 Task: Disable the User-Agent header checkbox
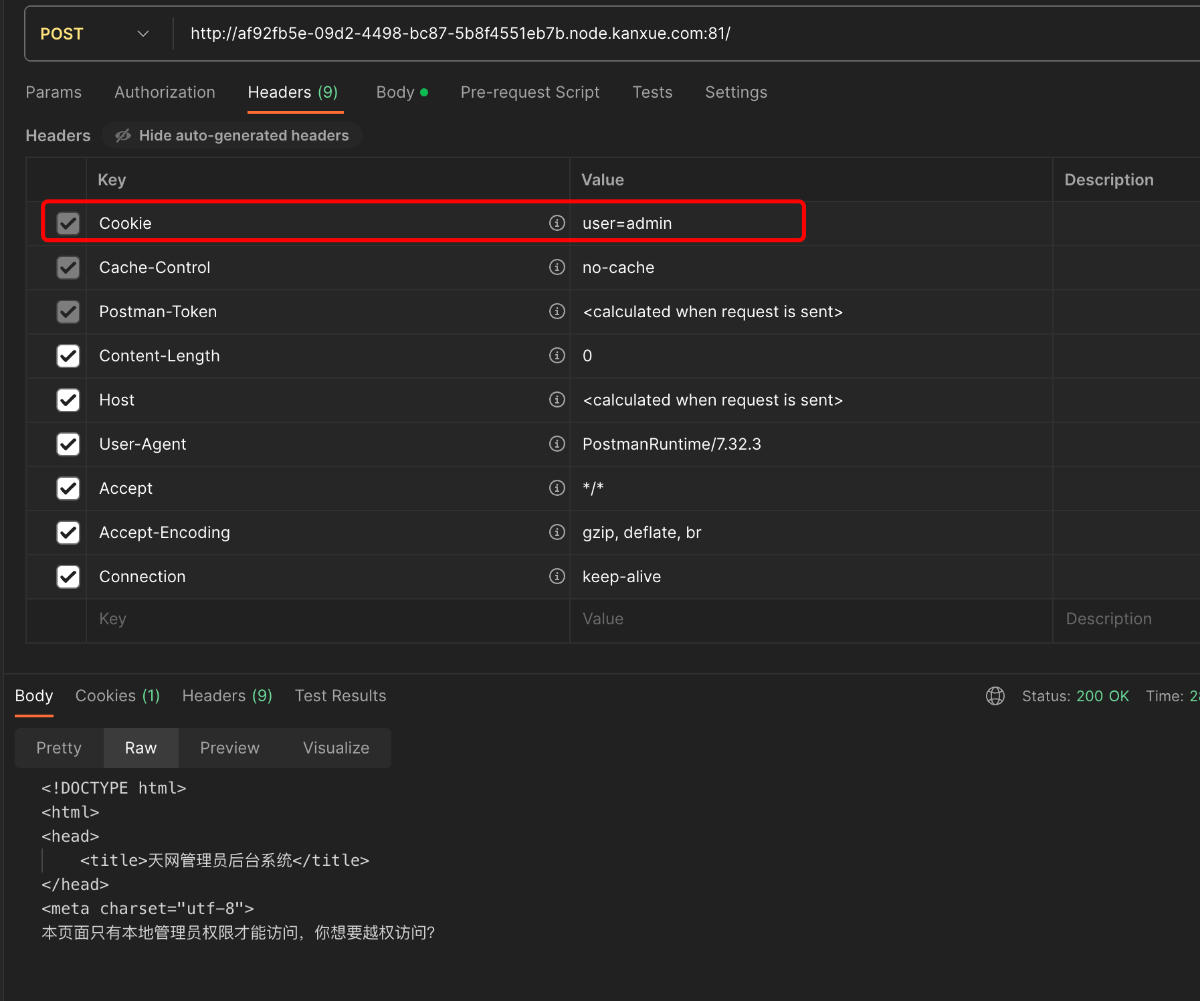[x=68, y=444]
